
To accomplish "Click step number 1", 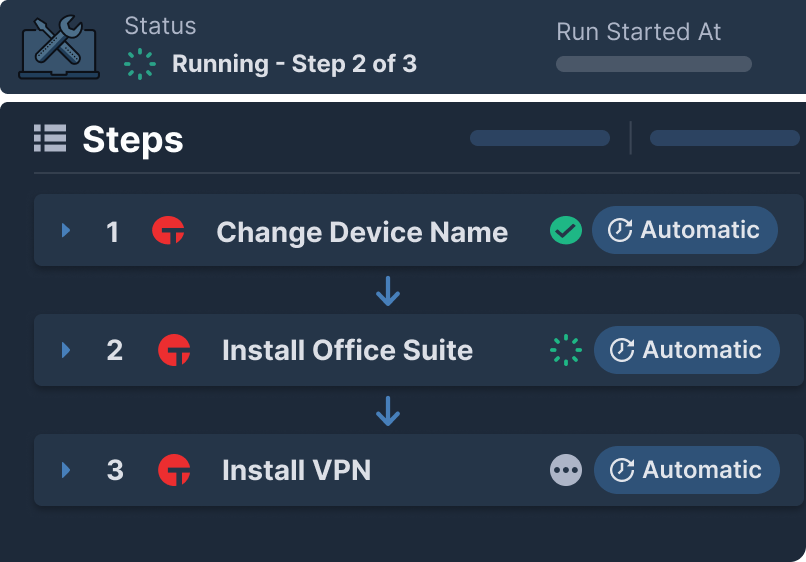I will coord(113,232).
